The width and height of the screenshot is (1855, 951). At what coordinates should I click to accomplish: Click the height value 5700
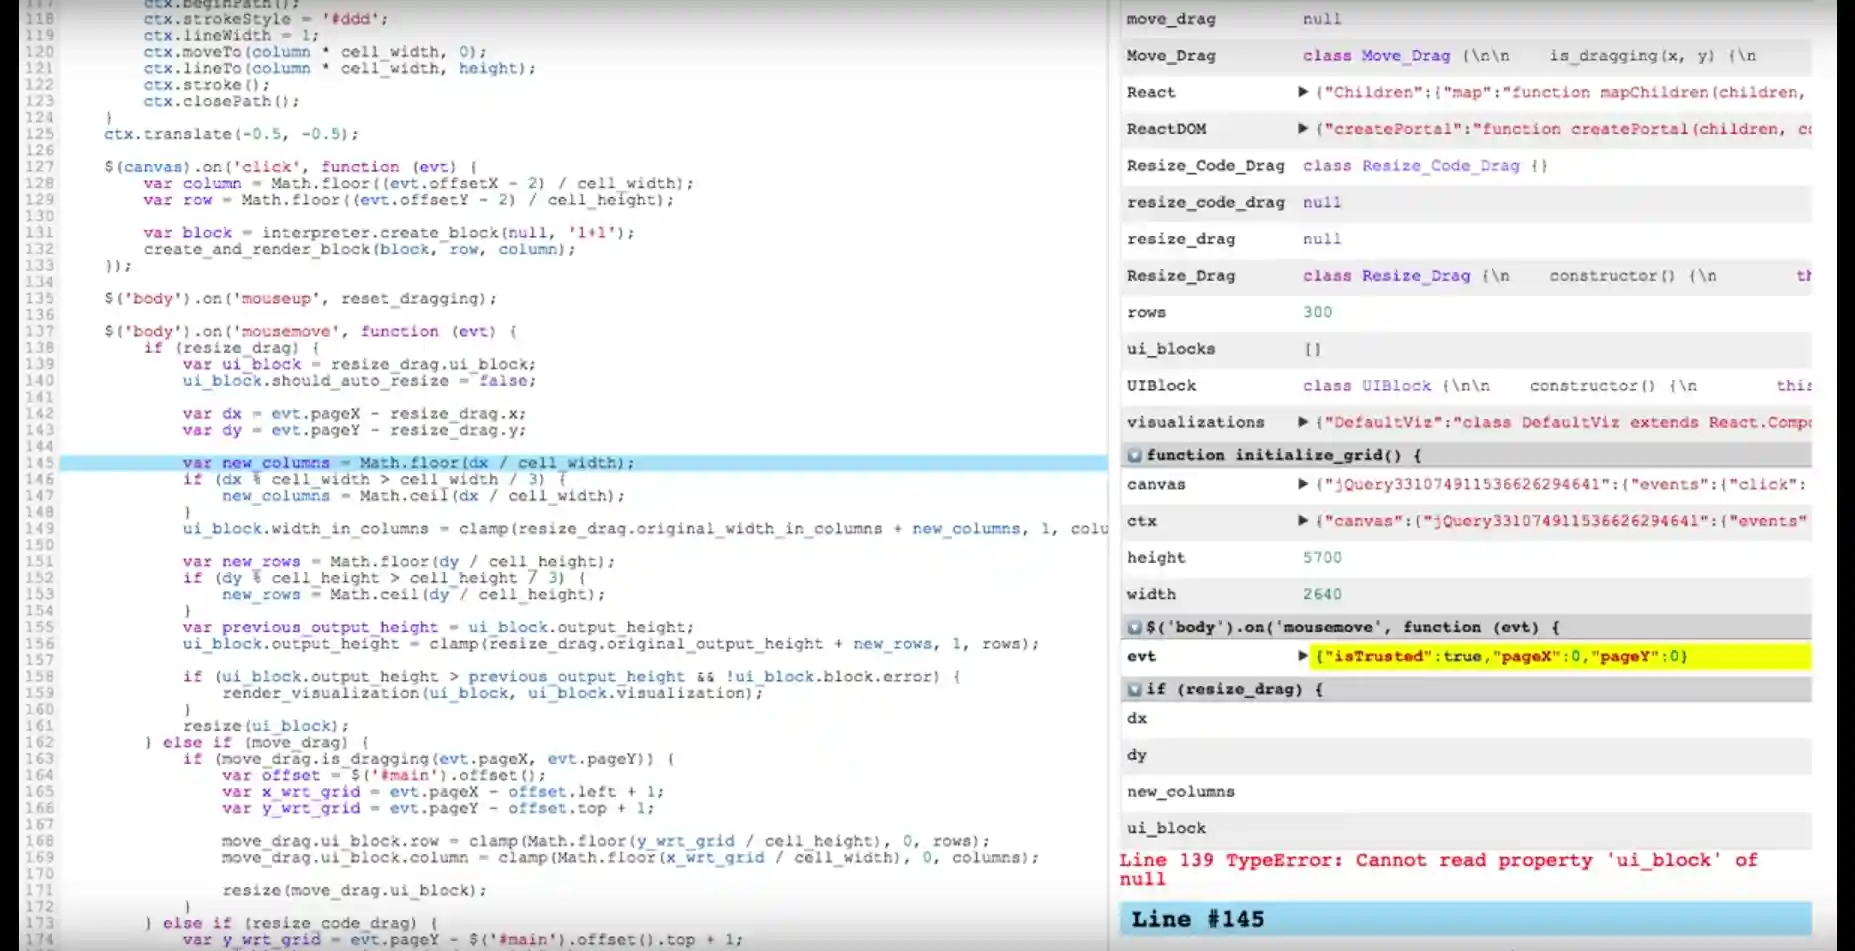coord(1322,558)
